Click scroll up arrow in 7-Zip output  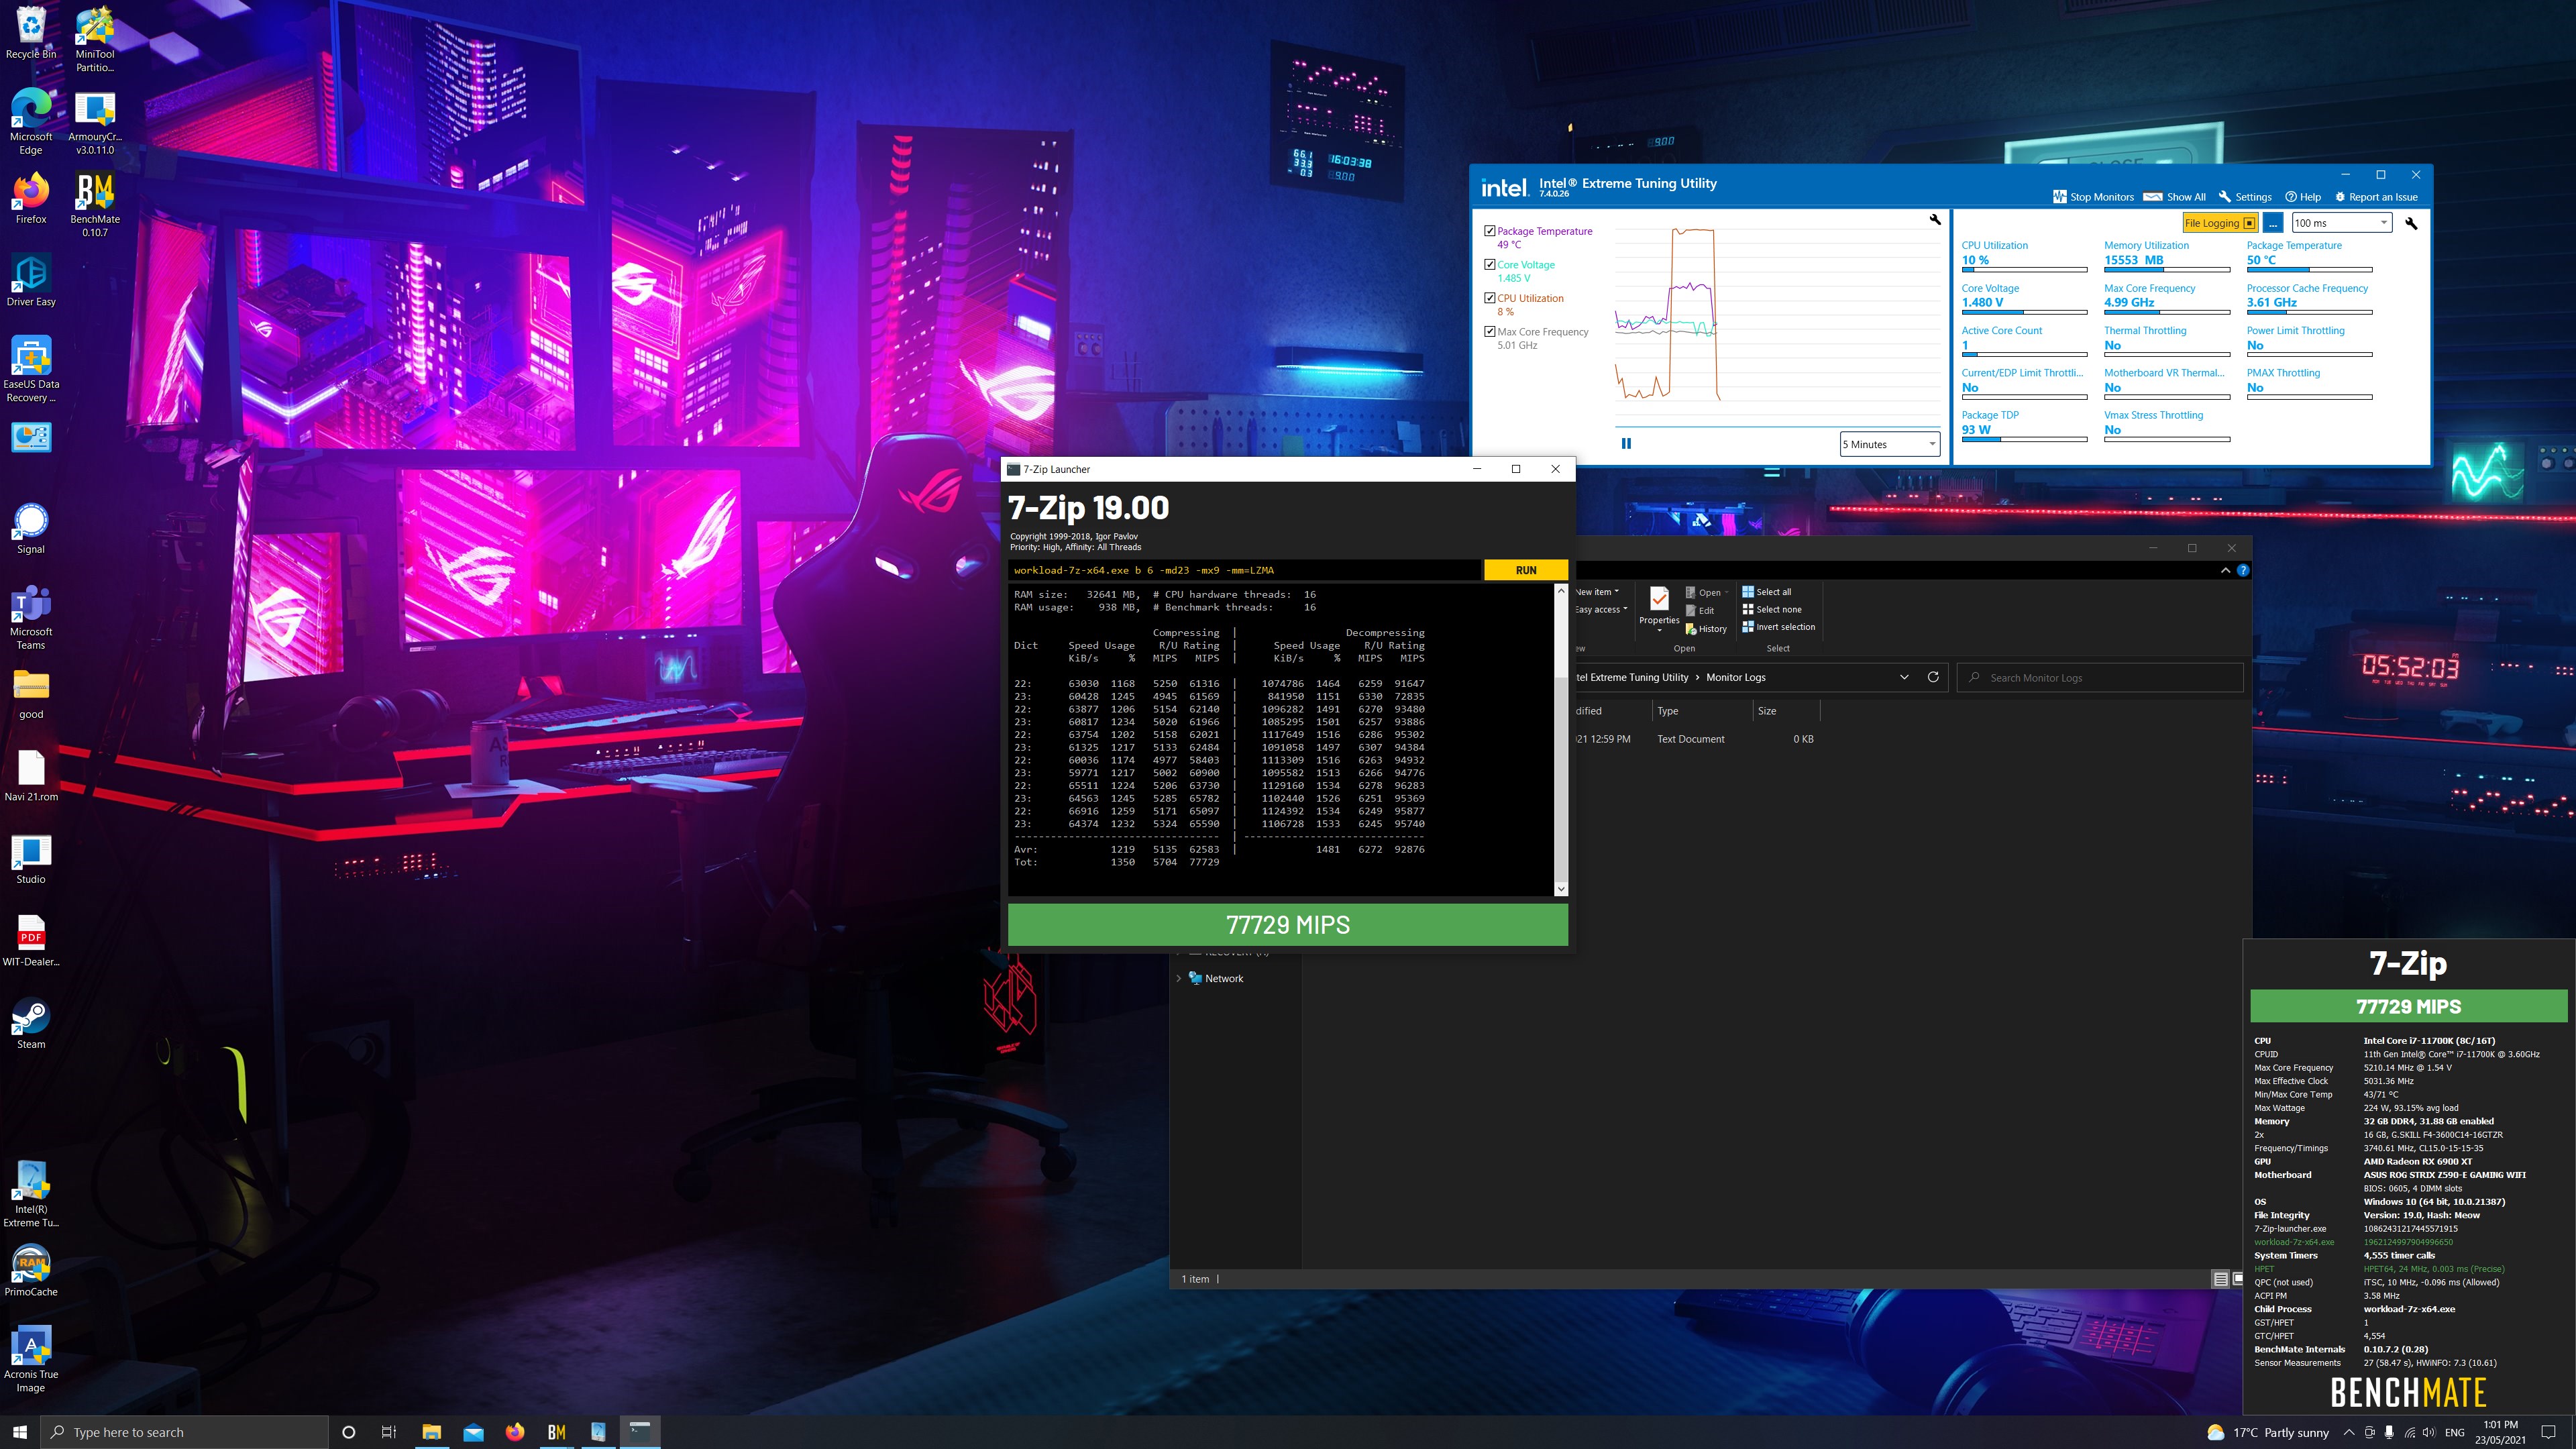tap(1561, 591)
